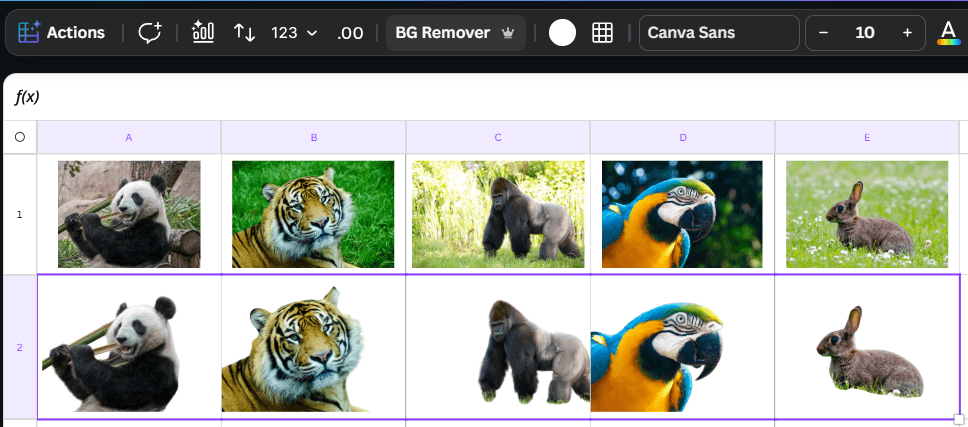Click the .00 decimal places button
The height and width of the screenshot is (427, 968).
pyautogui.click(x=350, y=33)
